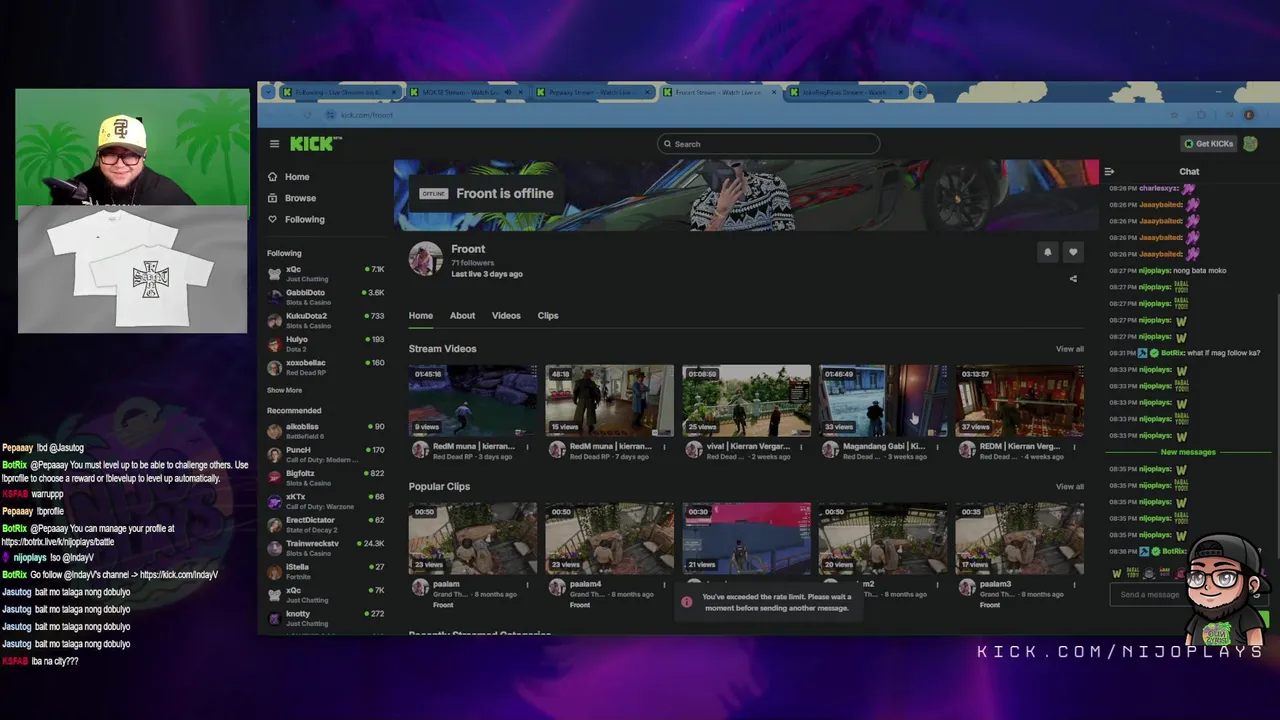This screenshot has height=720, width=1280.
Task: Switch to MOKSE Stream browser tab
Action: point(465,92)
